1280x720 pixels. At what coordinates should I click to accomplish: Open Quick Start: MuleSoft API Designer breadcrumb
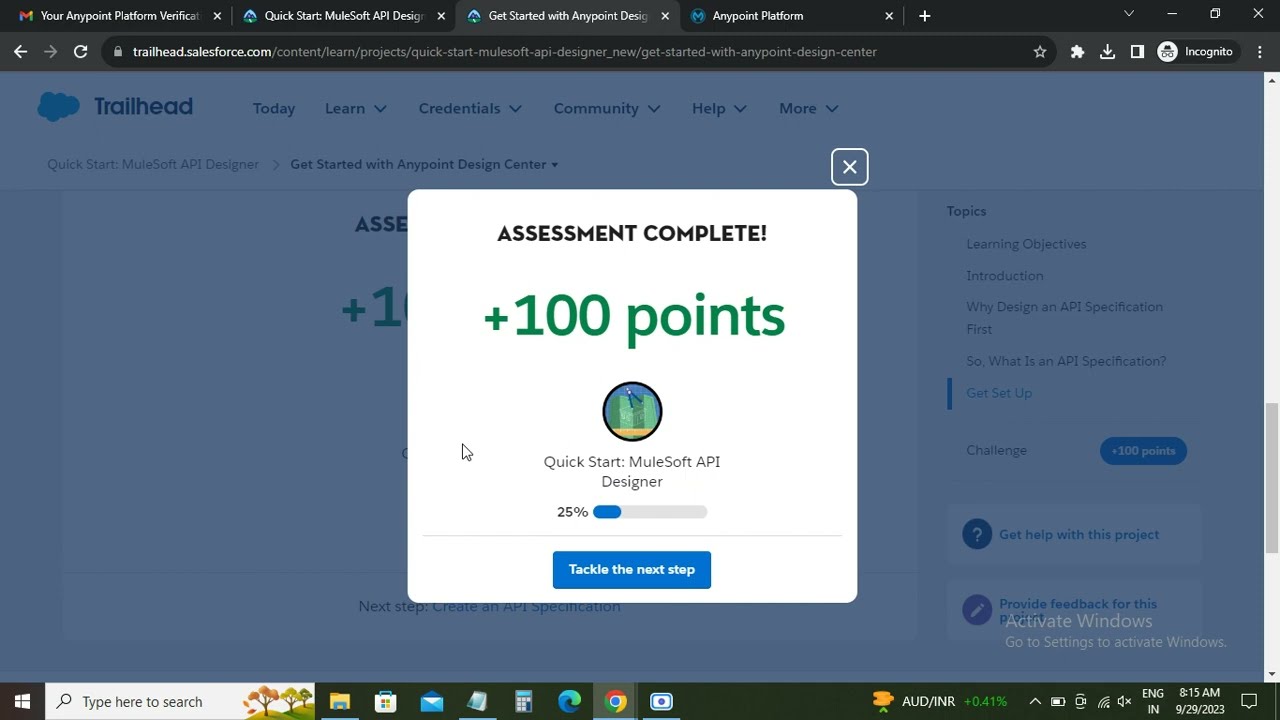[x=153, y=164]
